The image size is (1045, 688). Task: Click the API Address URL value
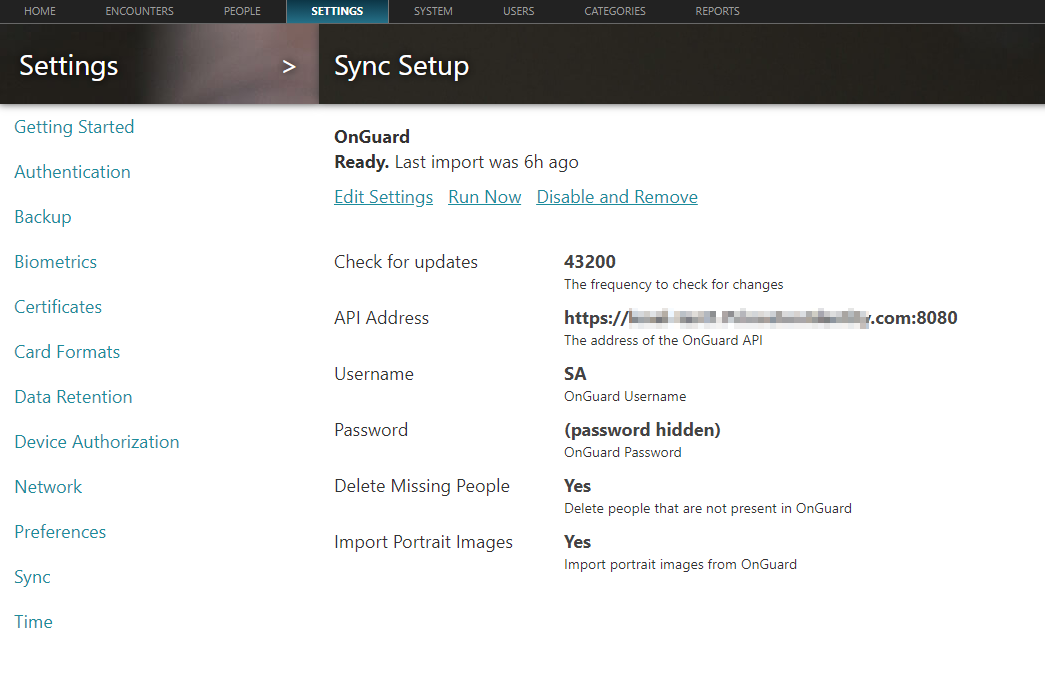760,318
